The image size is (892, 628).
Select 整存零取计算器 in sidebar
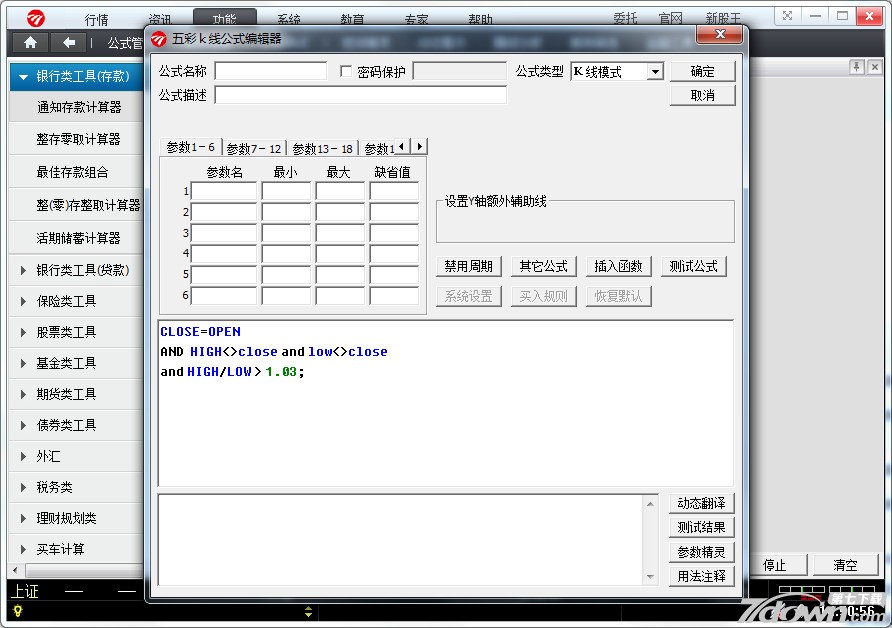pyautogui.click(x=78, y=139)
